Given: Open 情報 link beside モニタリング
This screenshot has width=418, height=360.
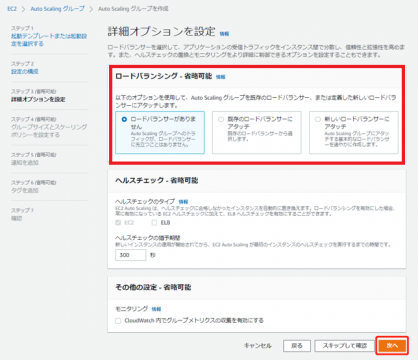Looking at the screenshot, I should pyautogui.click(x=156, y=309).
